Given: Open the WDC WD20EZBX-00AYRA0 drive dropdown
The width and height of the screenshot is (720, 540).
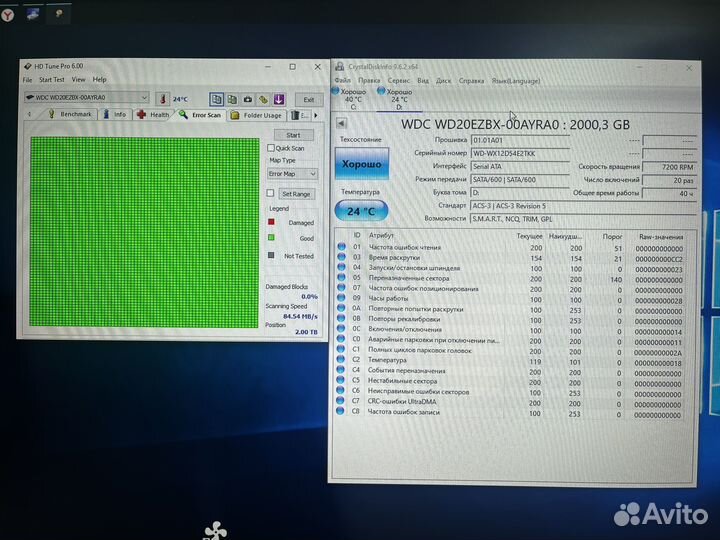Looking at the screenshot, I should pos(87,97).
